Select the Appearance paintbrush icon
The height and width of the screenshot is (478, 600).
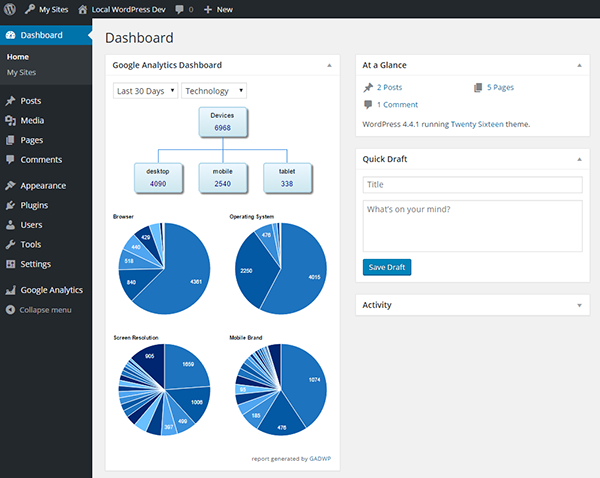tap(10, 185)
